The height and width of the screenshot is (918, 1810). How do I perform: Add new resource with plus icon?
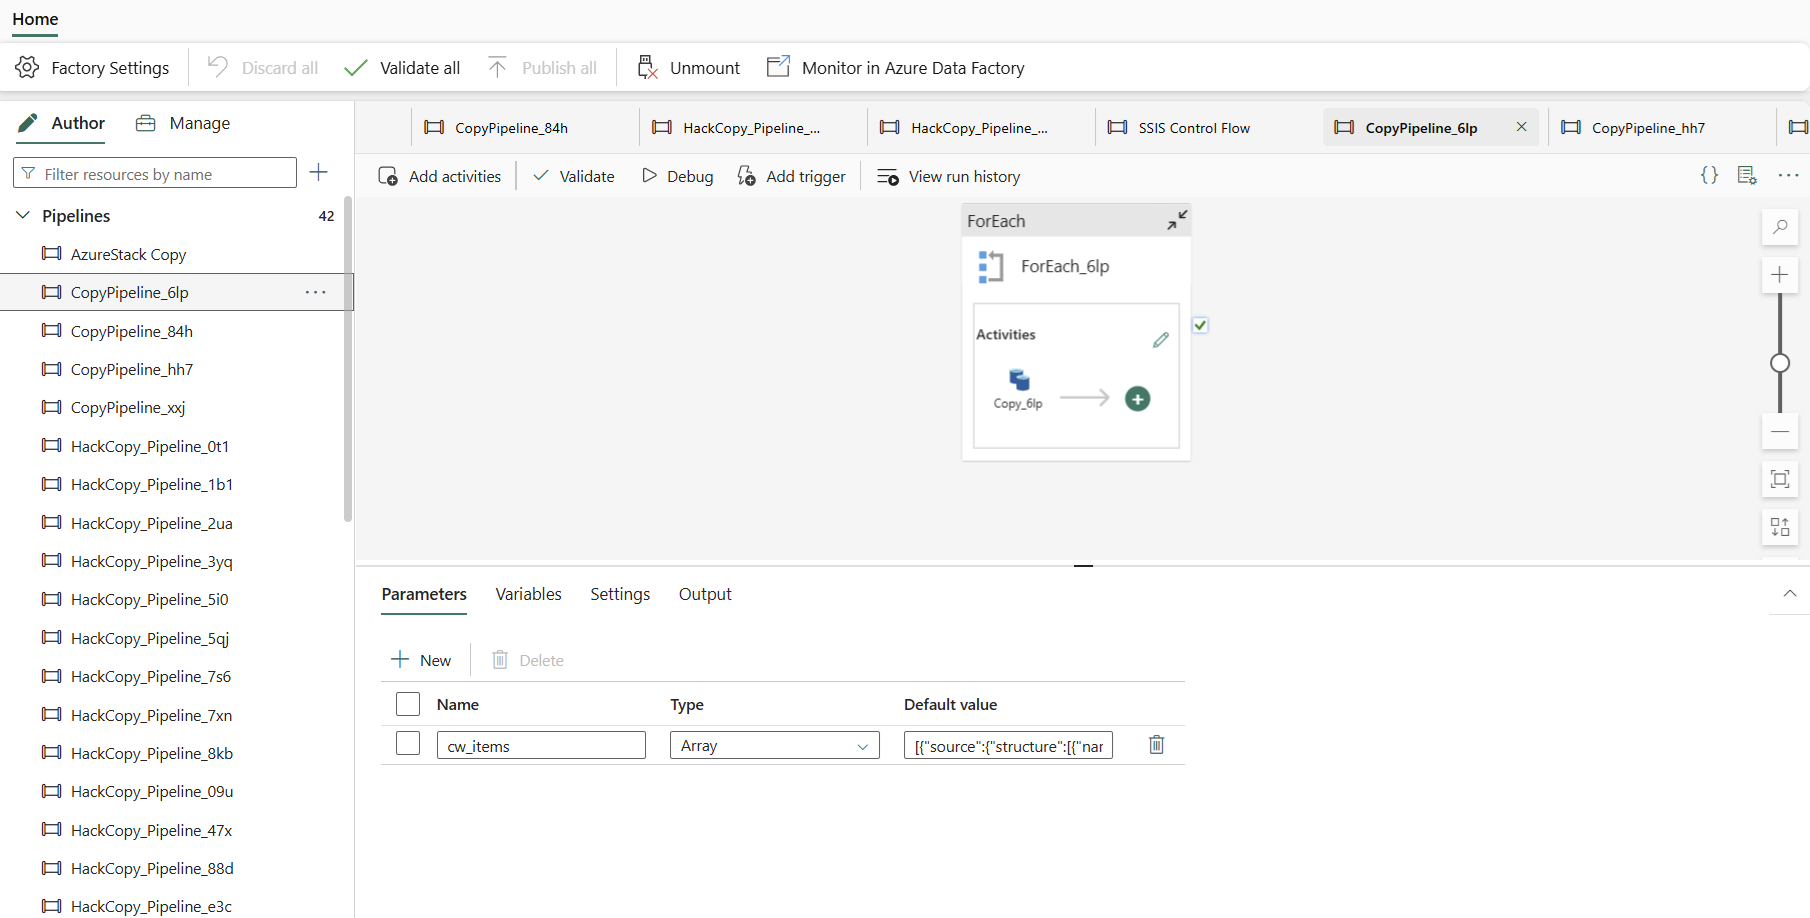(319, 172)
